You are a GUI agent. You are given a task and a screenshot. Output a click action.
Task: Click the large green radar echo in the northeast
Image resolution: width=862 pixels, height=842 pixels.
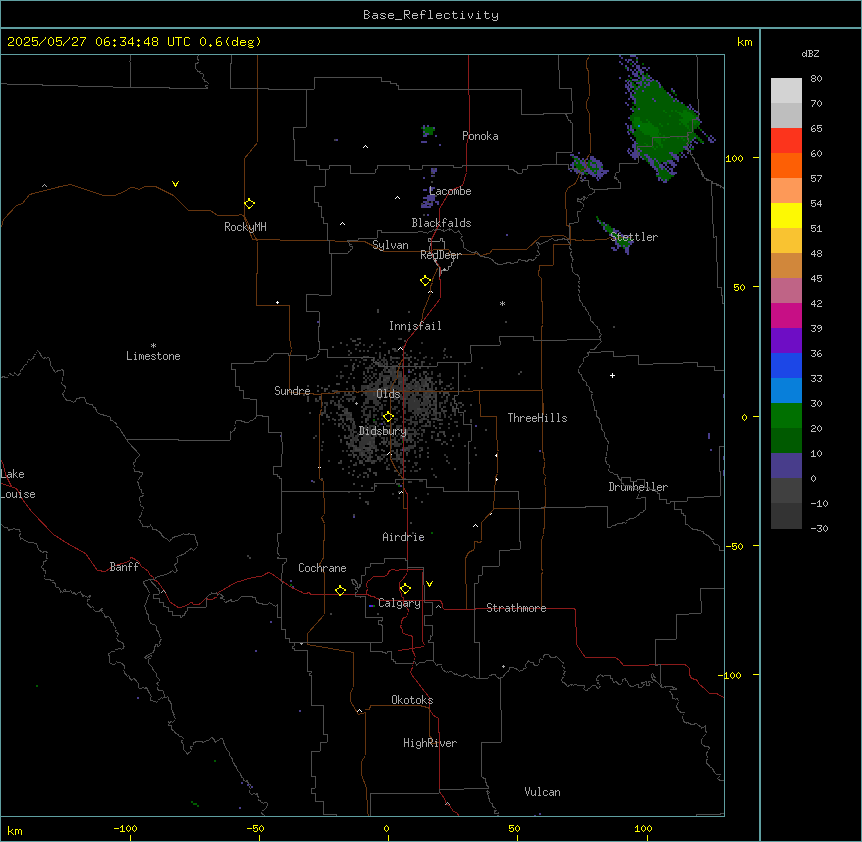coord(663,124)
